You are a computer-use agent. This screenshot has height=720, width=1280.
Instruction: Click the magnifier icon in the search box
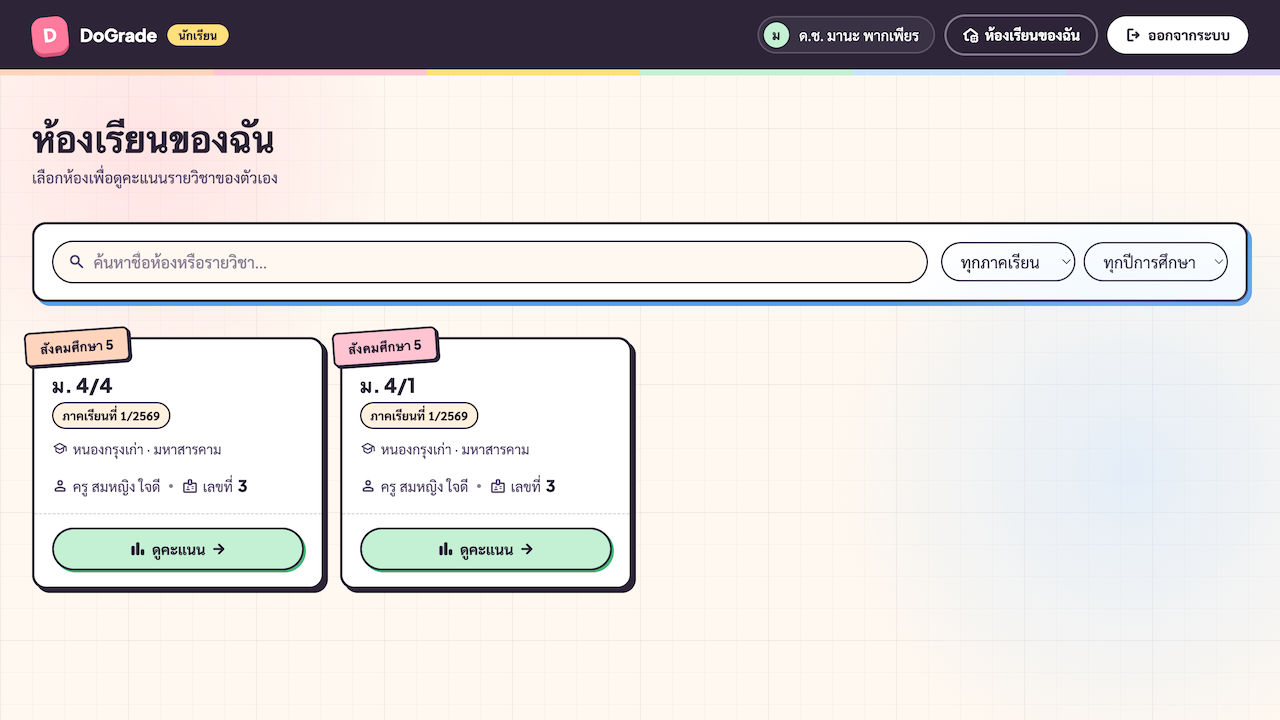tap(77, 262)
